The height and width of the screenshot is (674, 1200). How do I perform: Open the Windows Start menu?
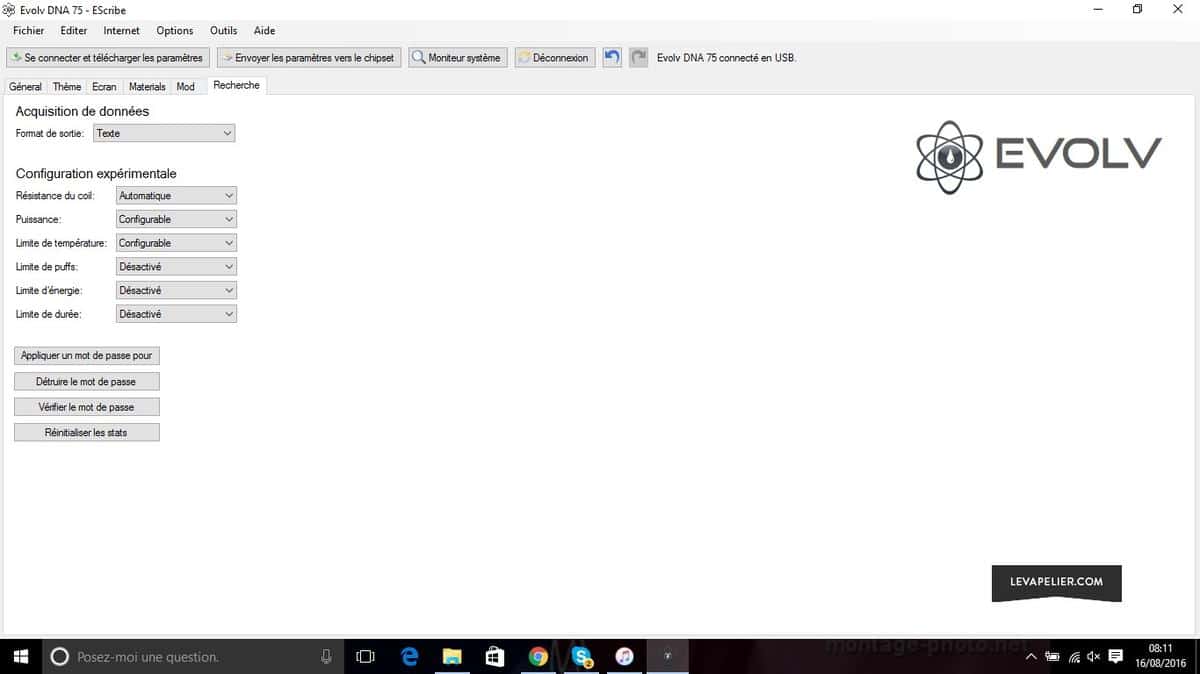pyautogui.click(x=20, y=656)
